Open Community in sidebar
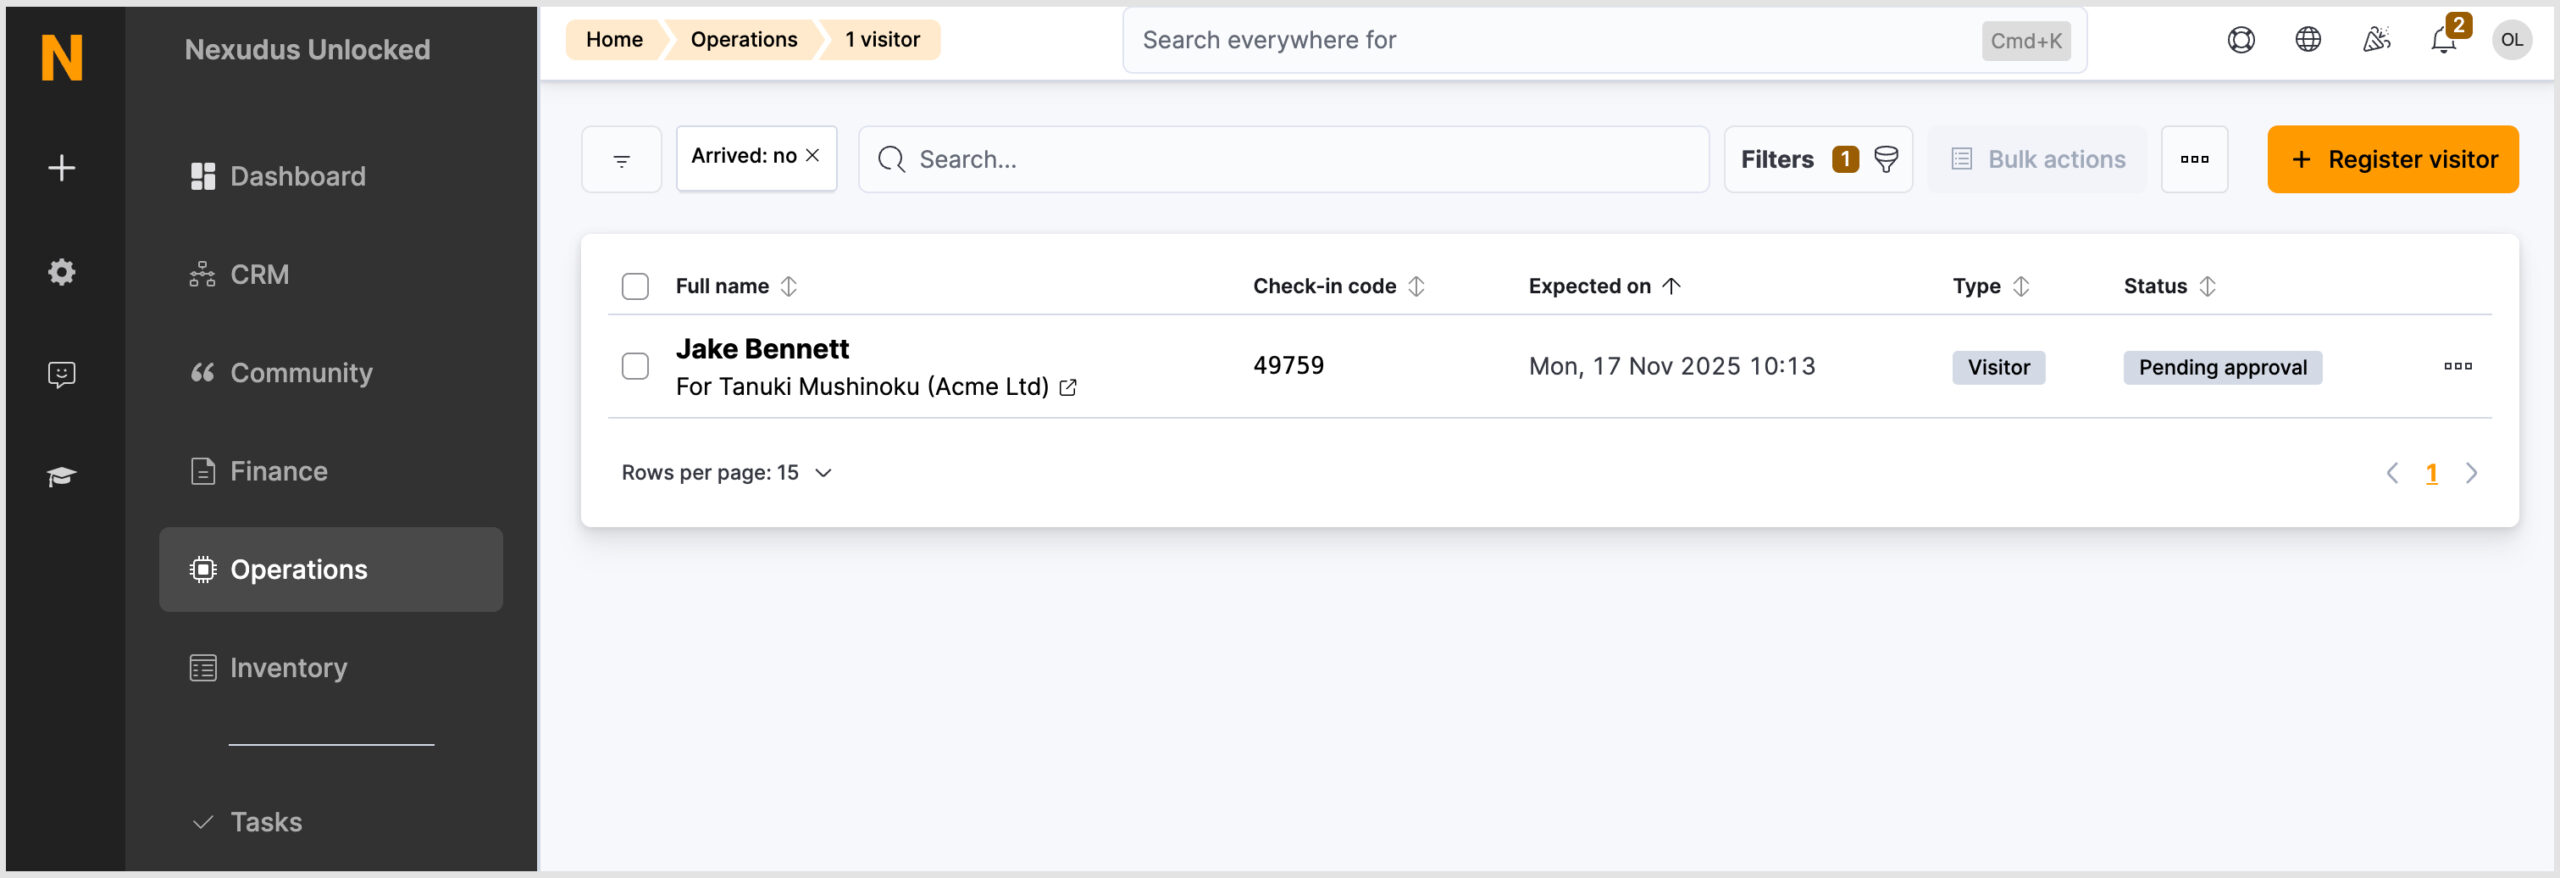 point(331,372)
